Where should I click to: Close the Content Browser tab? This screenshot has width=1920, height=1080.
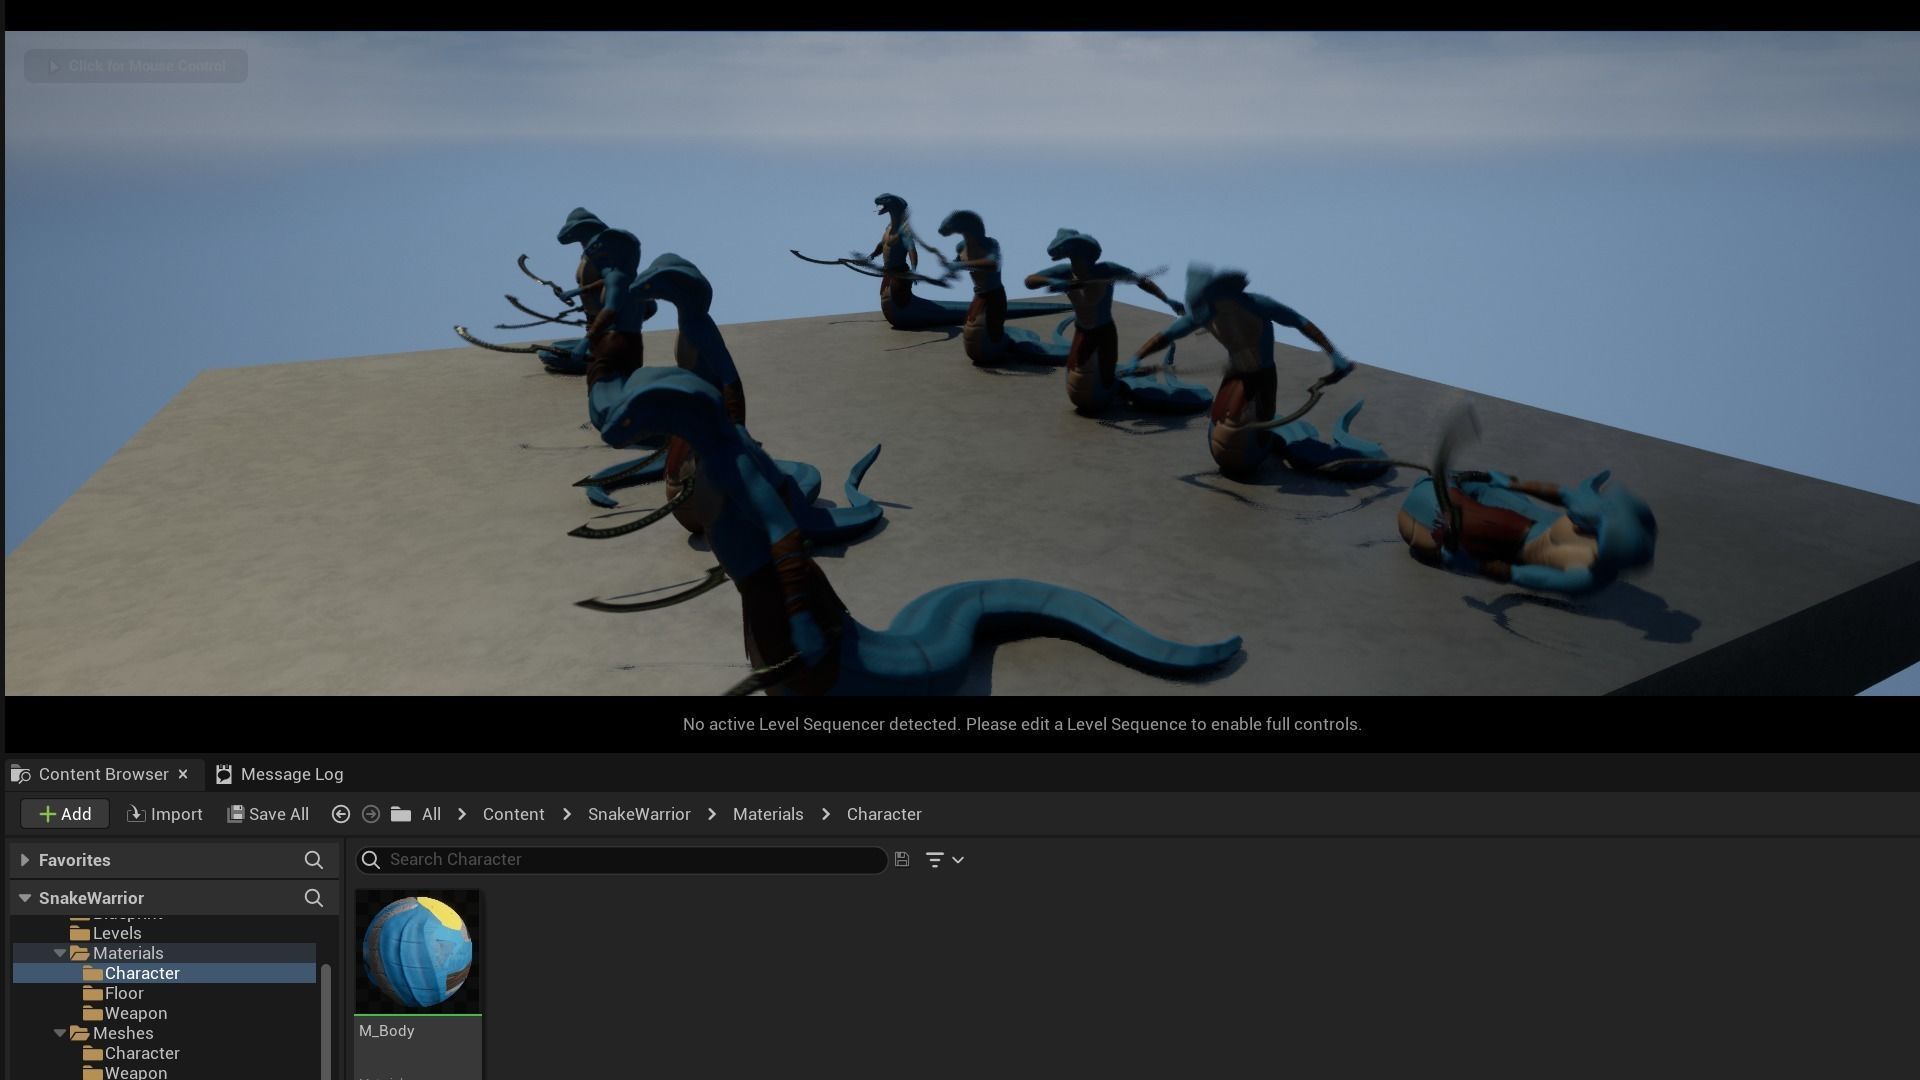pyautogui.click(x=183, y=774)
